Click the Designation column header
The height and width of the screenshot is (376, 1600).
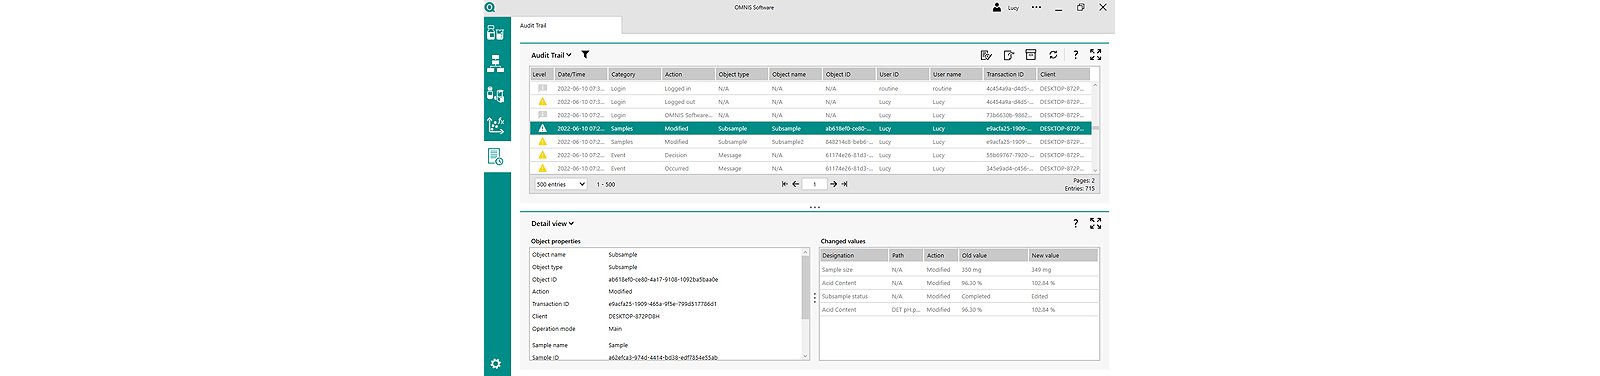pos(854,255)
